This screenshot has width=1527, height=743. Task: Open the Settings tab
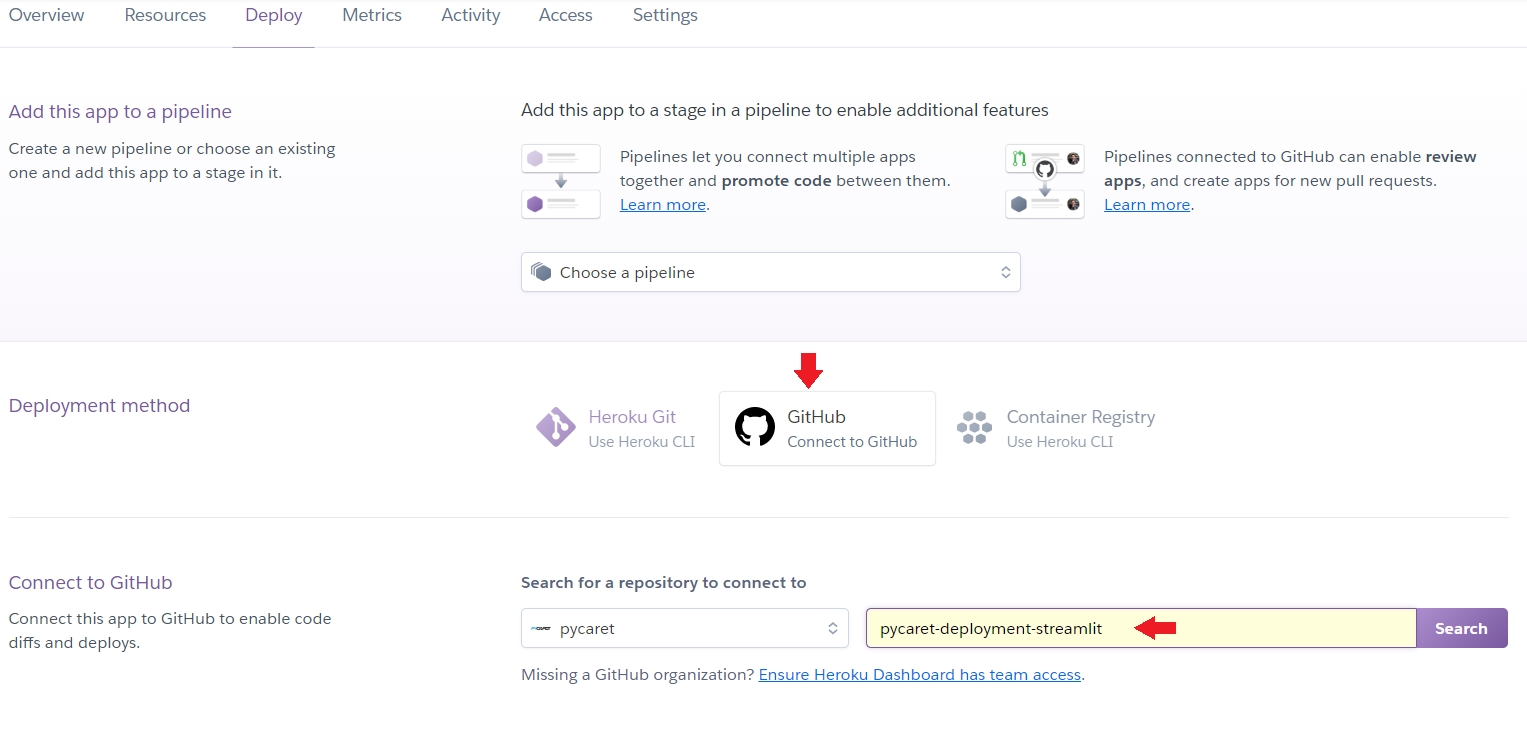click(x=665, y=15)
